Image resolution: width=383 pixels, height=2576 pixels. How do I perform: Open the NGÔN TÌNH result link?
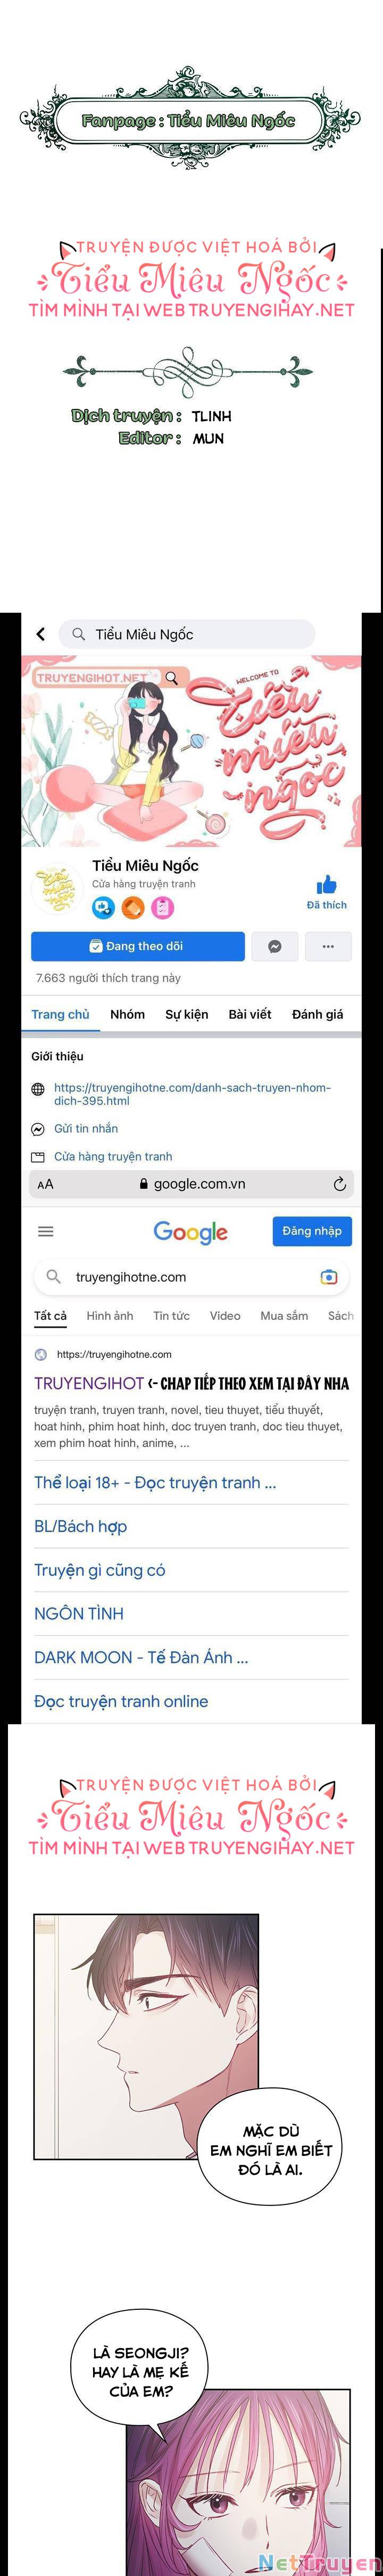(79, 1613)
